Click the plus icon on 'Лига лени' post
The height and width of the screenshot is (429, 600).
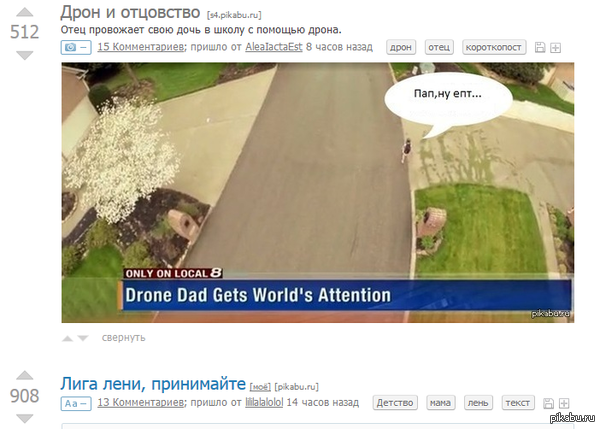tap(563, 404)
